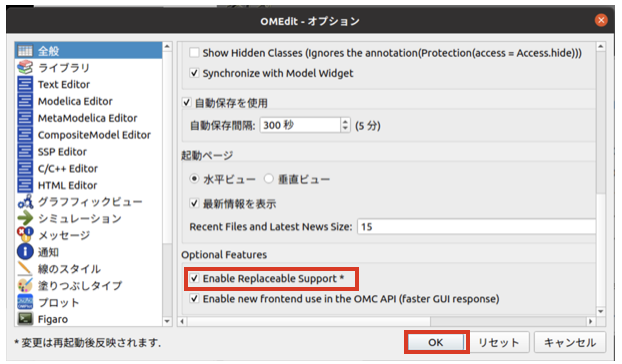
Task: Click the green arrow シミュレーション icon
Action: point(25,218)
